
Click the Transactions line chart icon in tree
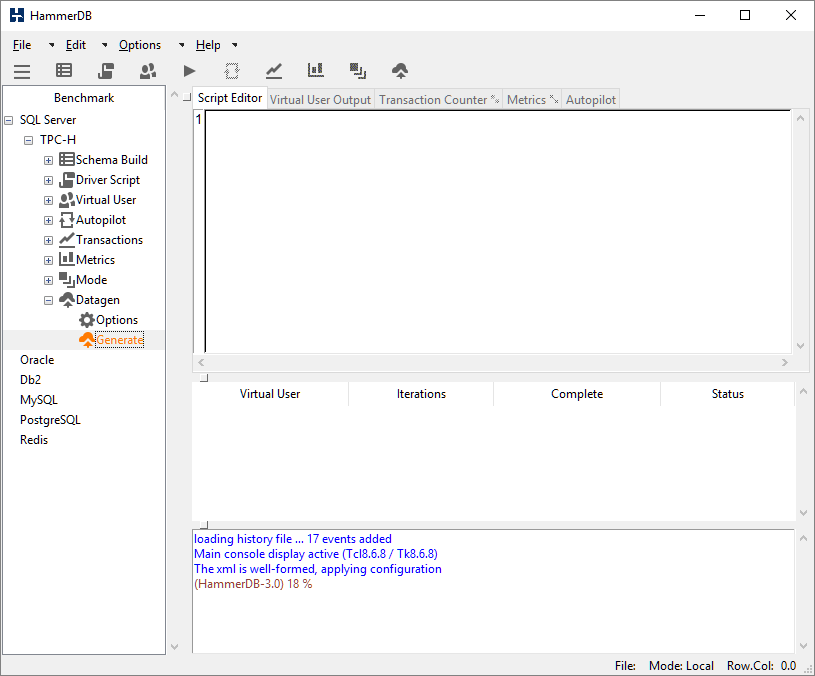(x=67, y=240)
